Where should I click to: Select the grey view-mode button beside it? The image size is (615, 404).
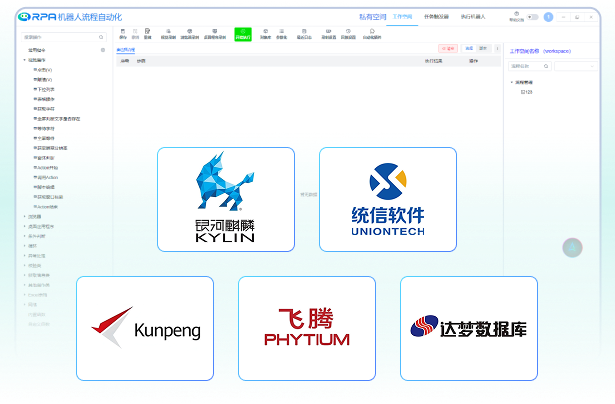click(483, 48)
